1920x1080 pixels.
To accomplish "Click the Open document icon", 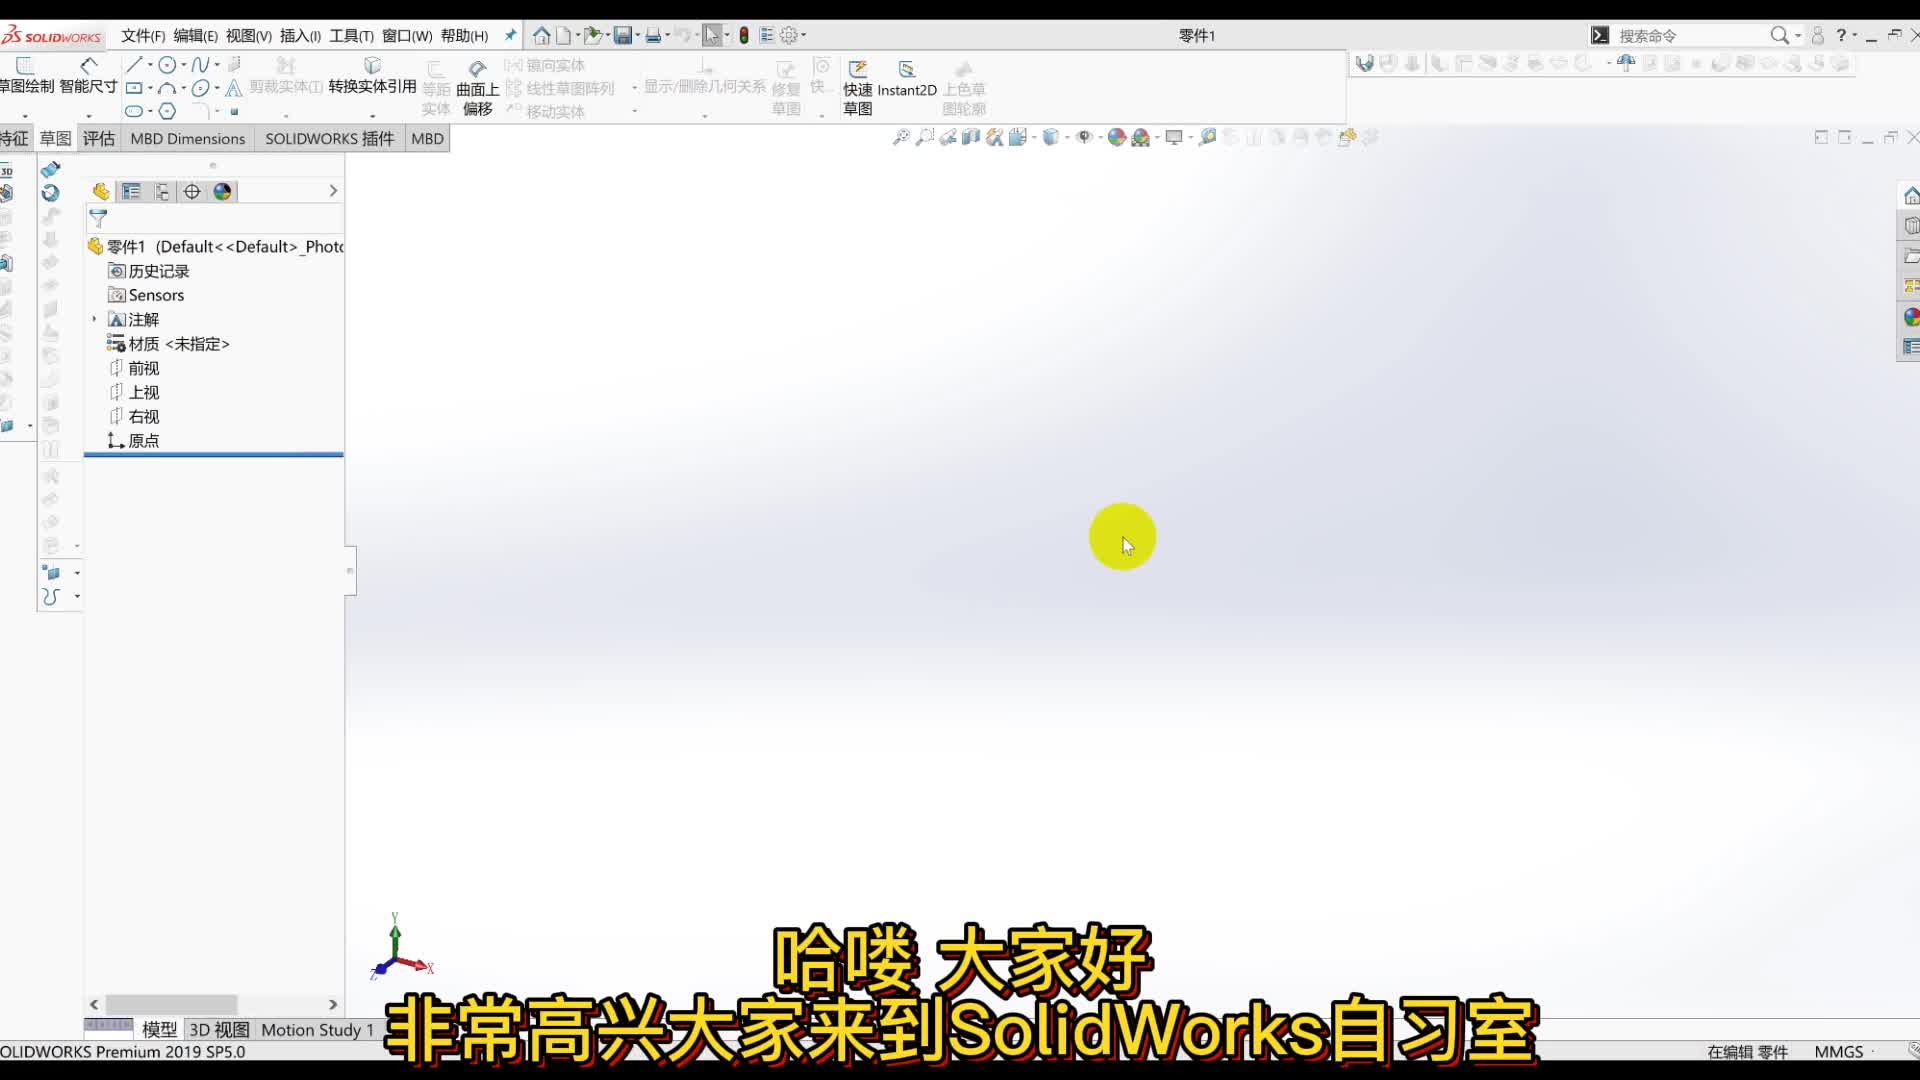I will point(593,35).
